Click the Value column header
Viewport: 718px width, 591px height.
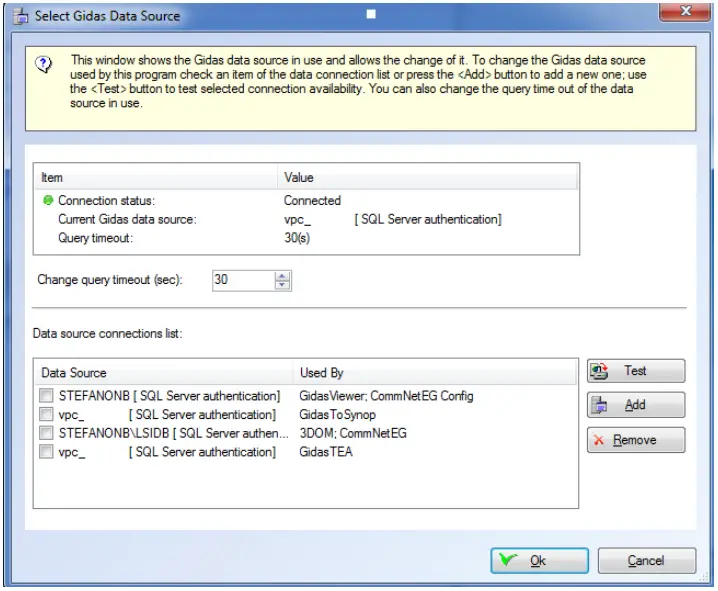[427, 178]
